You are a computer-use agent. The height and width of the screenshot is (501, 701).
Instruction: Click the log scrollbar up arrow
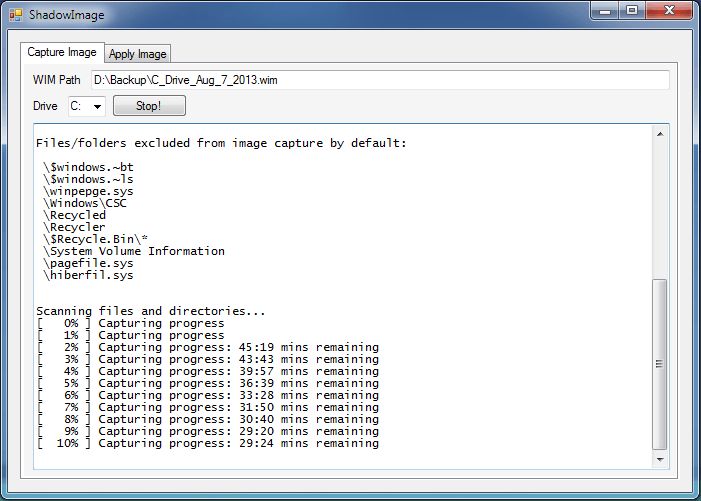pyautogui.click(x=659, y=134)
